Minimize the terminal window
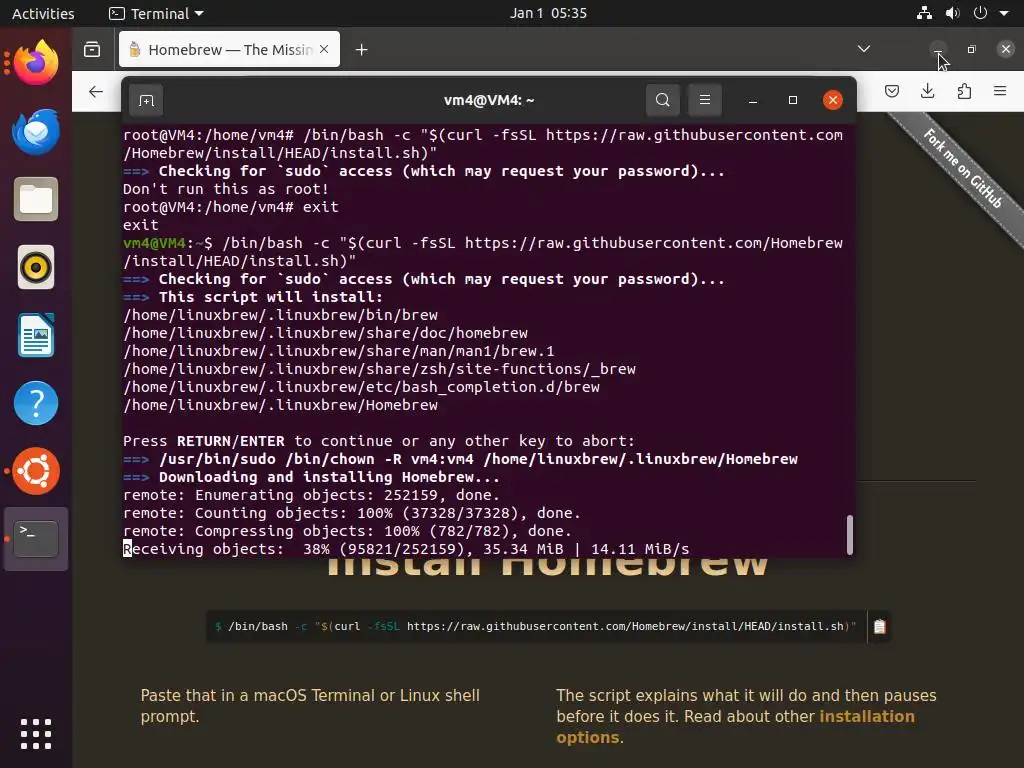The height and width of the screenshot is (768, 1024). pyautogui.click(x=753, y=100)
